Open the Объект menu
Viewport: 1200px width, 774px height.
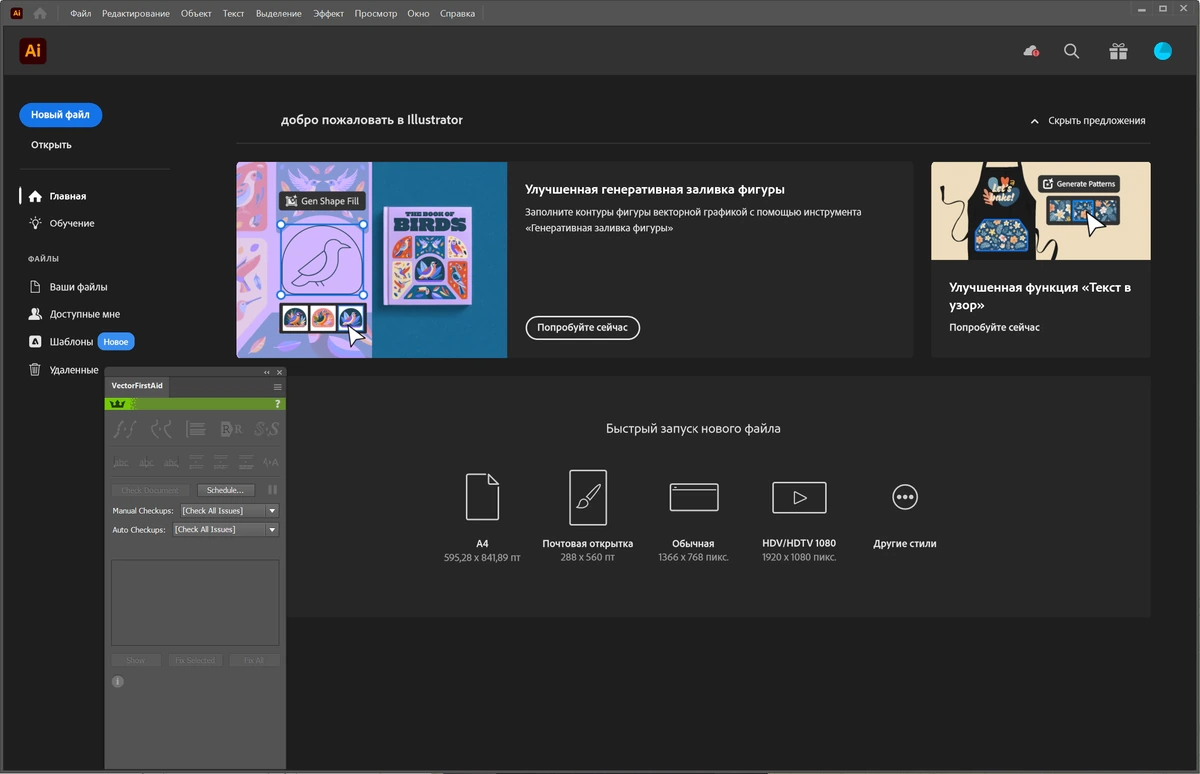click(x=196, y=14)
